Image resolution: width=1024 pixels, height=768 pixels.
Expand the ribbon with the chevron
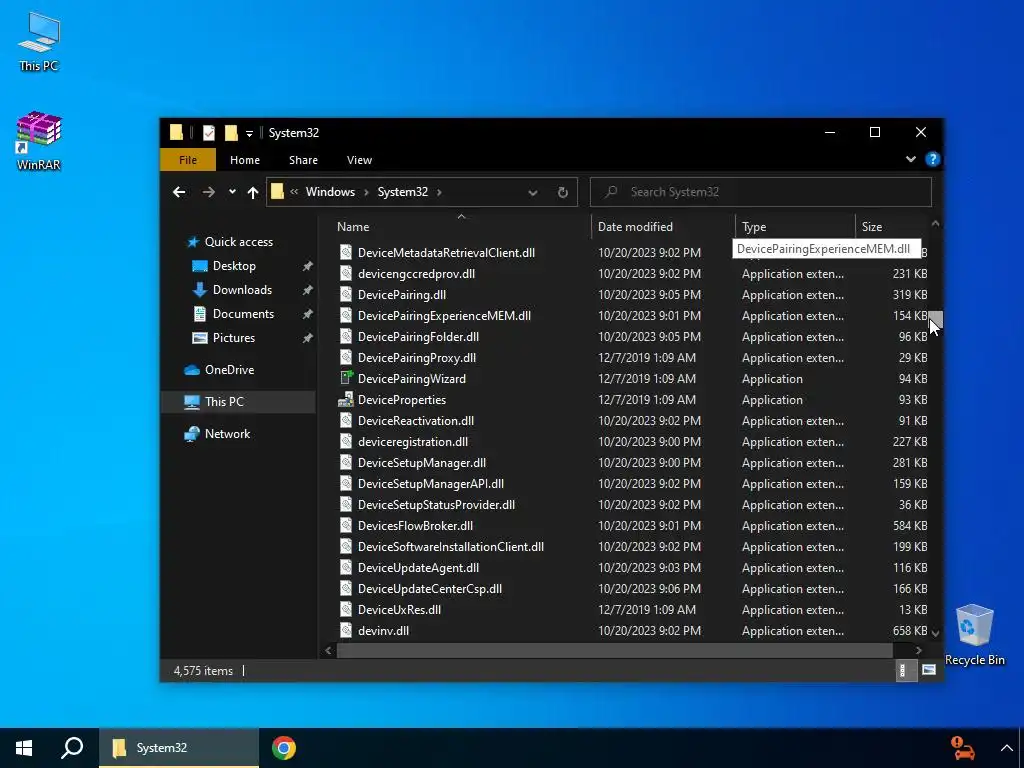tap(910, 159)
